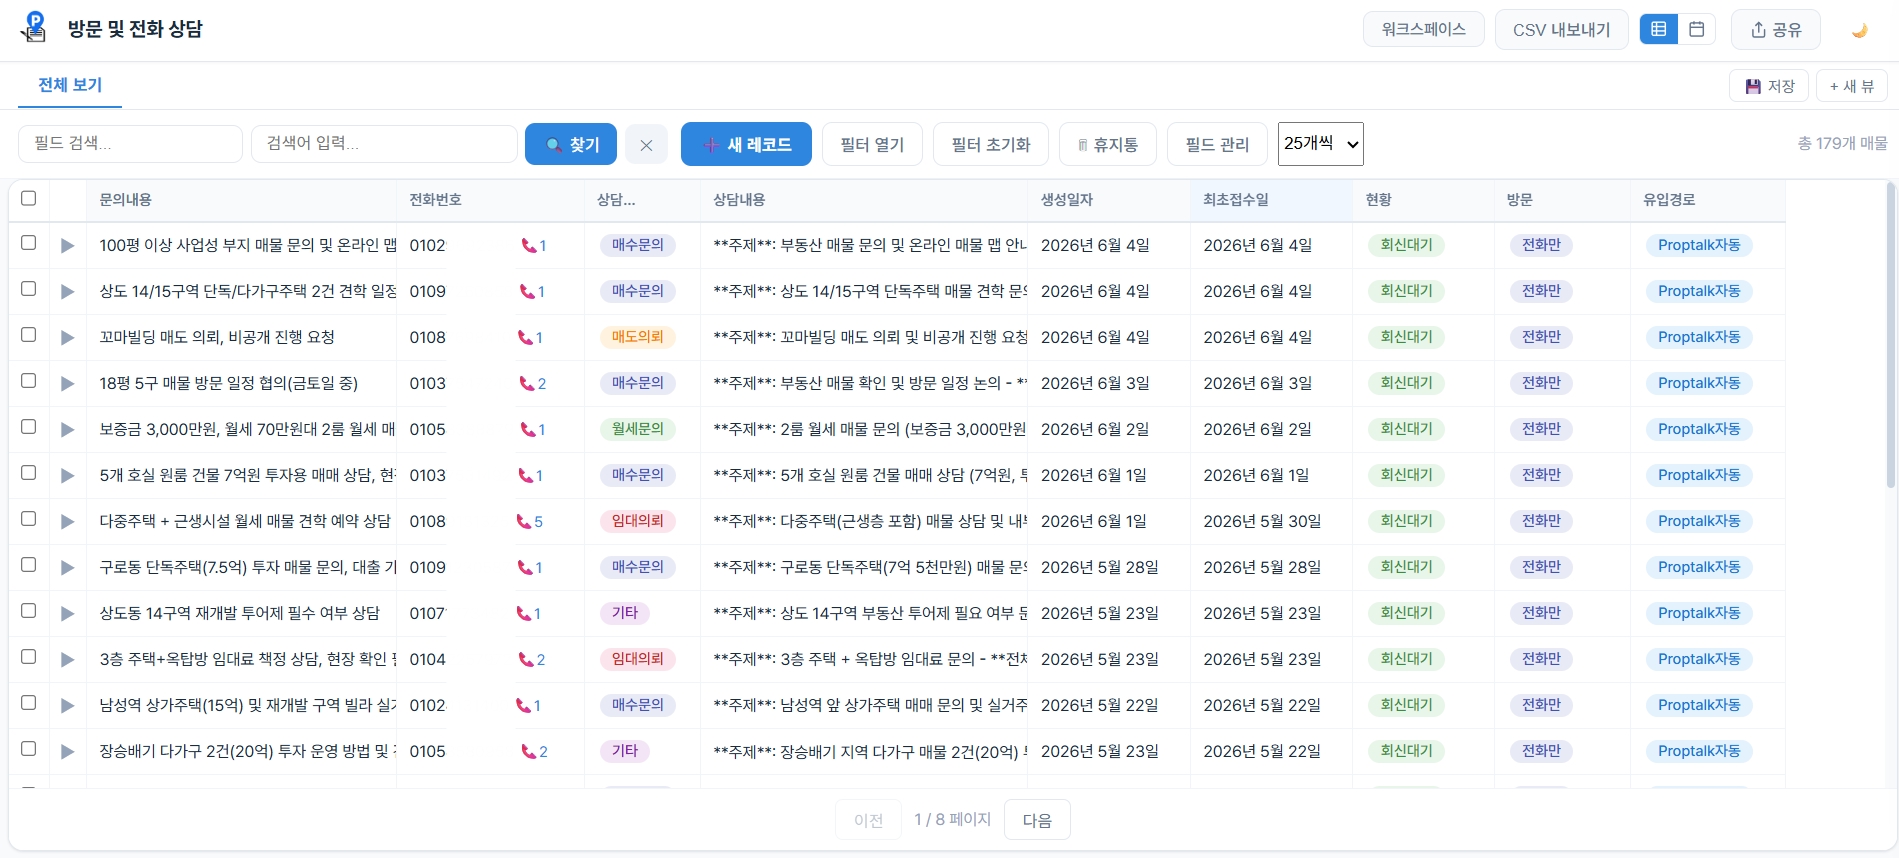Select the 전체 보기 tab

point(70,85)
